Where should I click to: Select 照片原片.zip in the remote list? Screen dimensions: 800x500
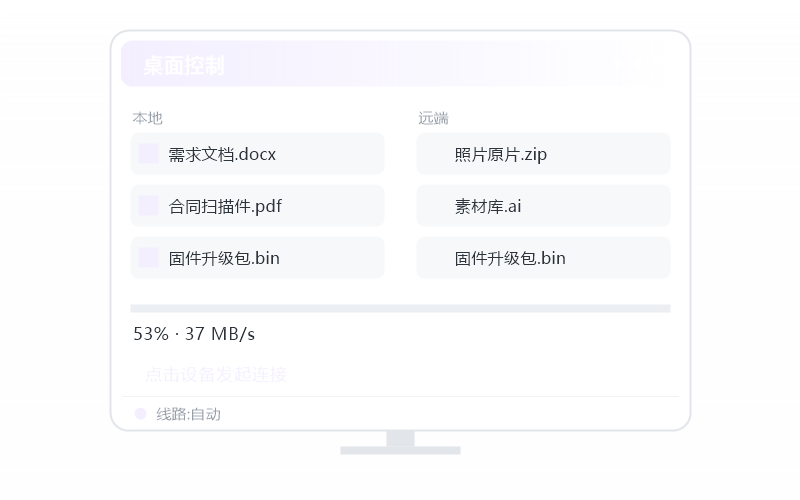501,154
